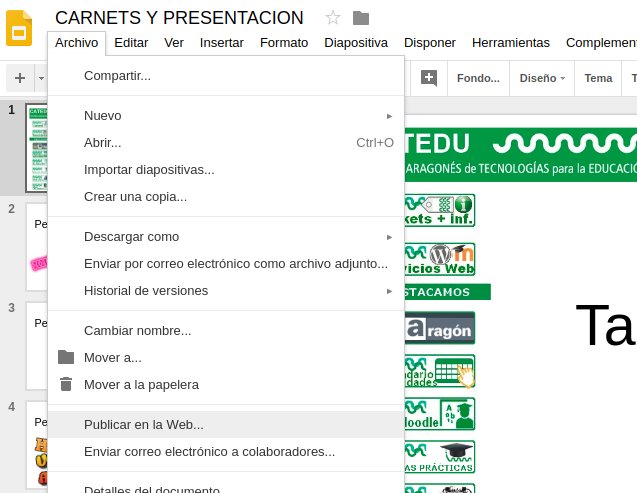Open the Diseño dropdown
This screenshot has height=493, width=637.
542,78
